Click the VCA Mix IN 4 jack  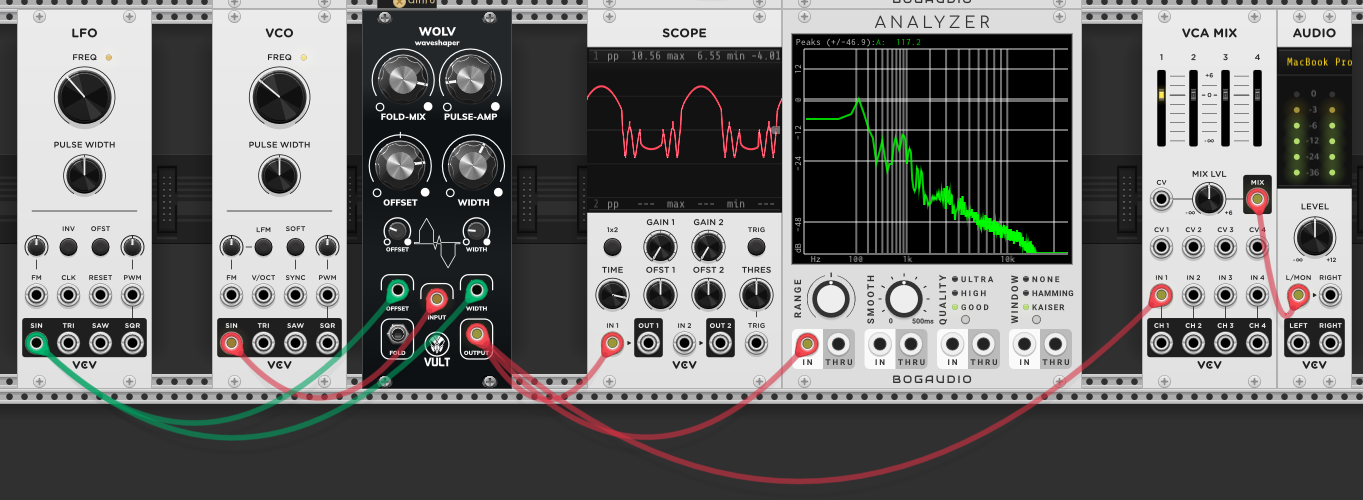click(x=1257, y=295)
